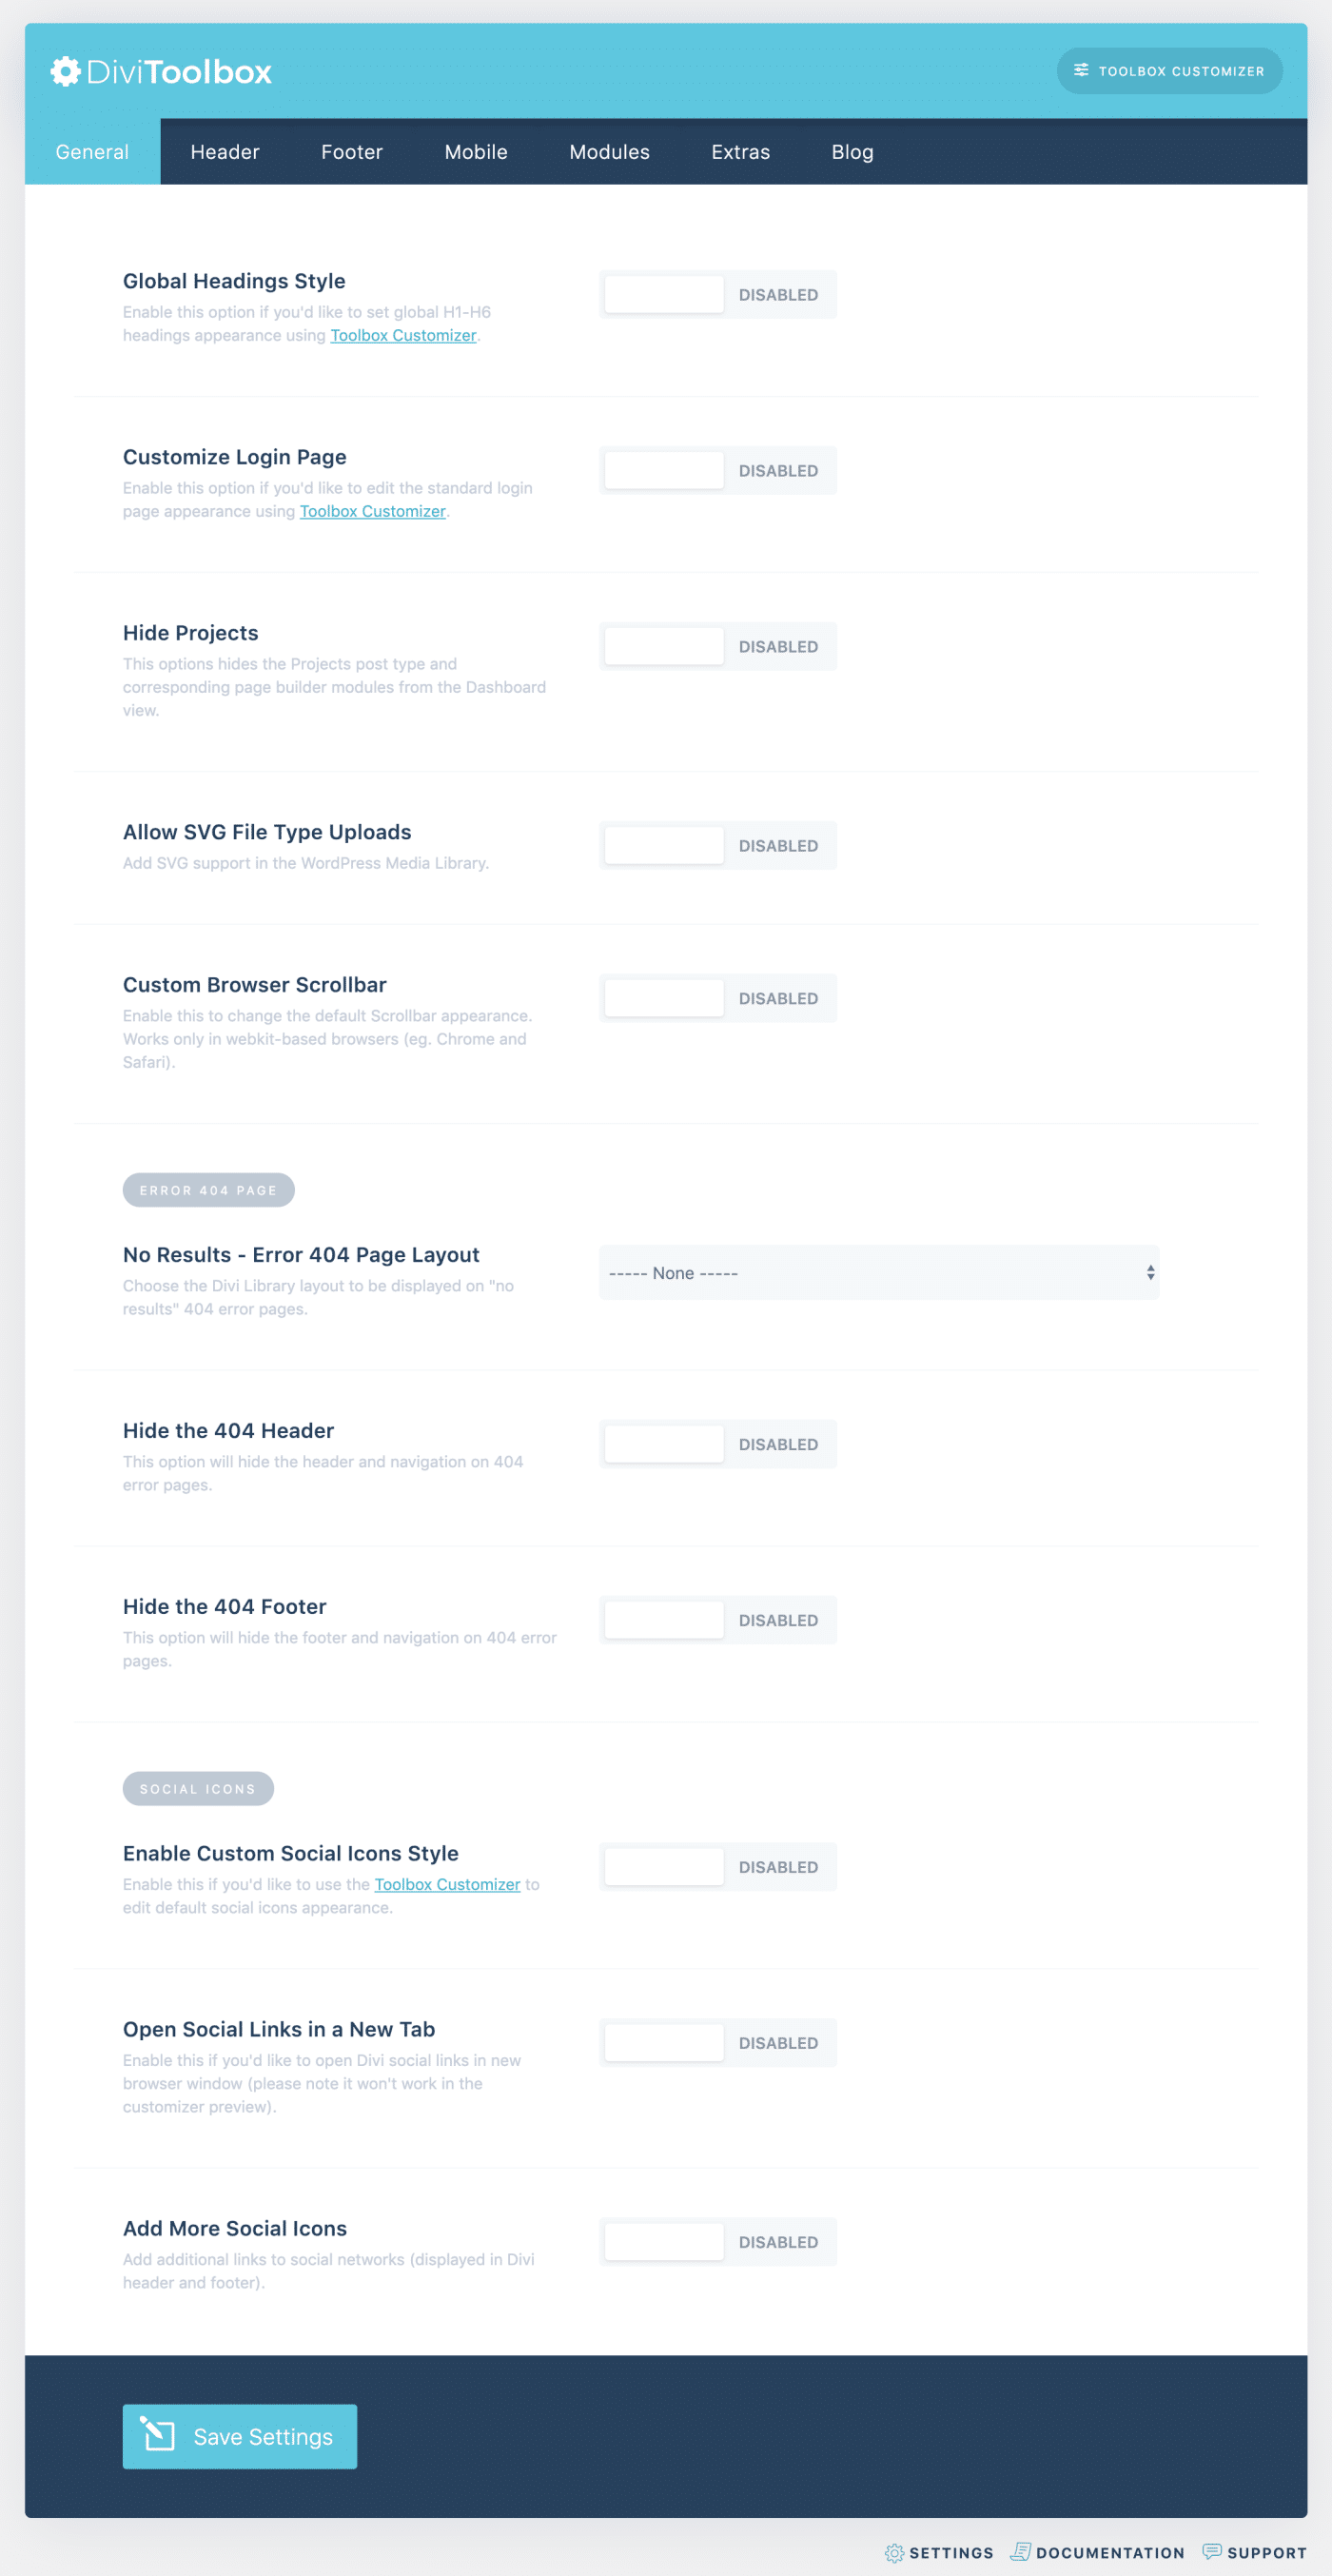This screenshot has width=1332, height=2576.
Task: Toggle the Hide Projects switch
Action: (717, 647)
